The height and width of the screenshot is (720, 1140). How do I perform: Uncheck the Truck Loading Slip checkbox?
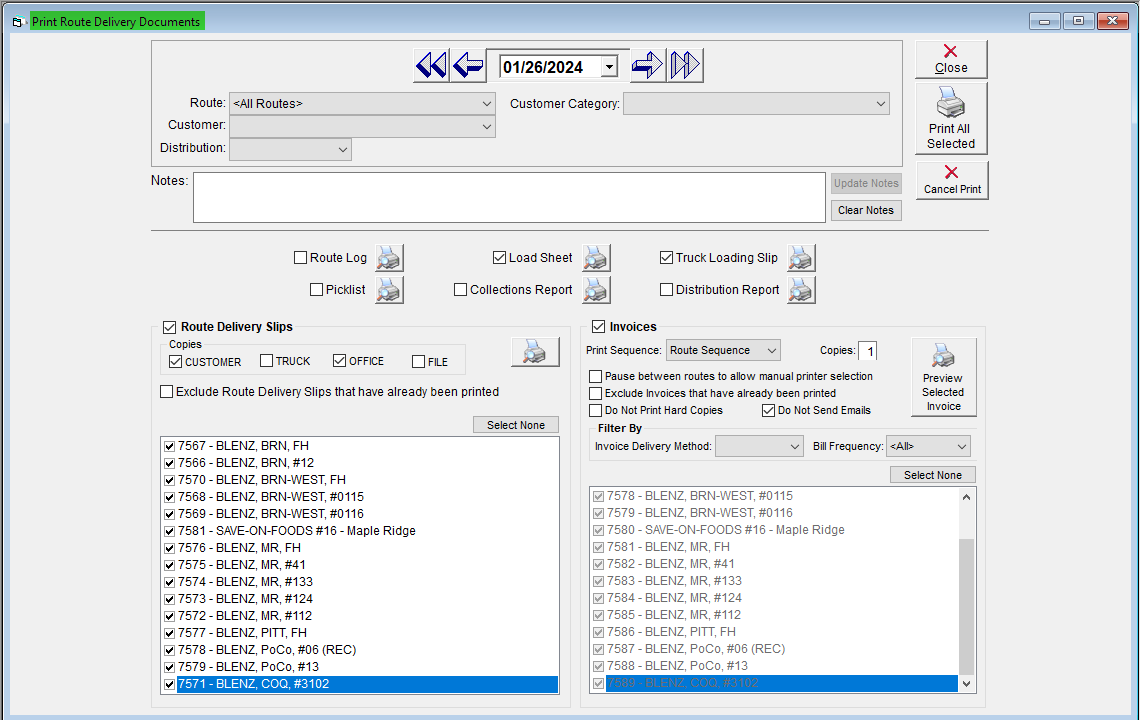(666, 257)
